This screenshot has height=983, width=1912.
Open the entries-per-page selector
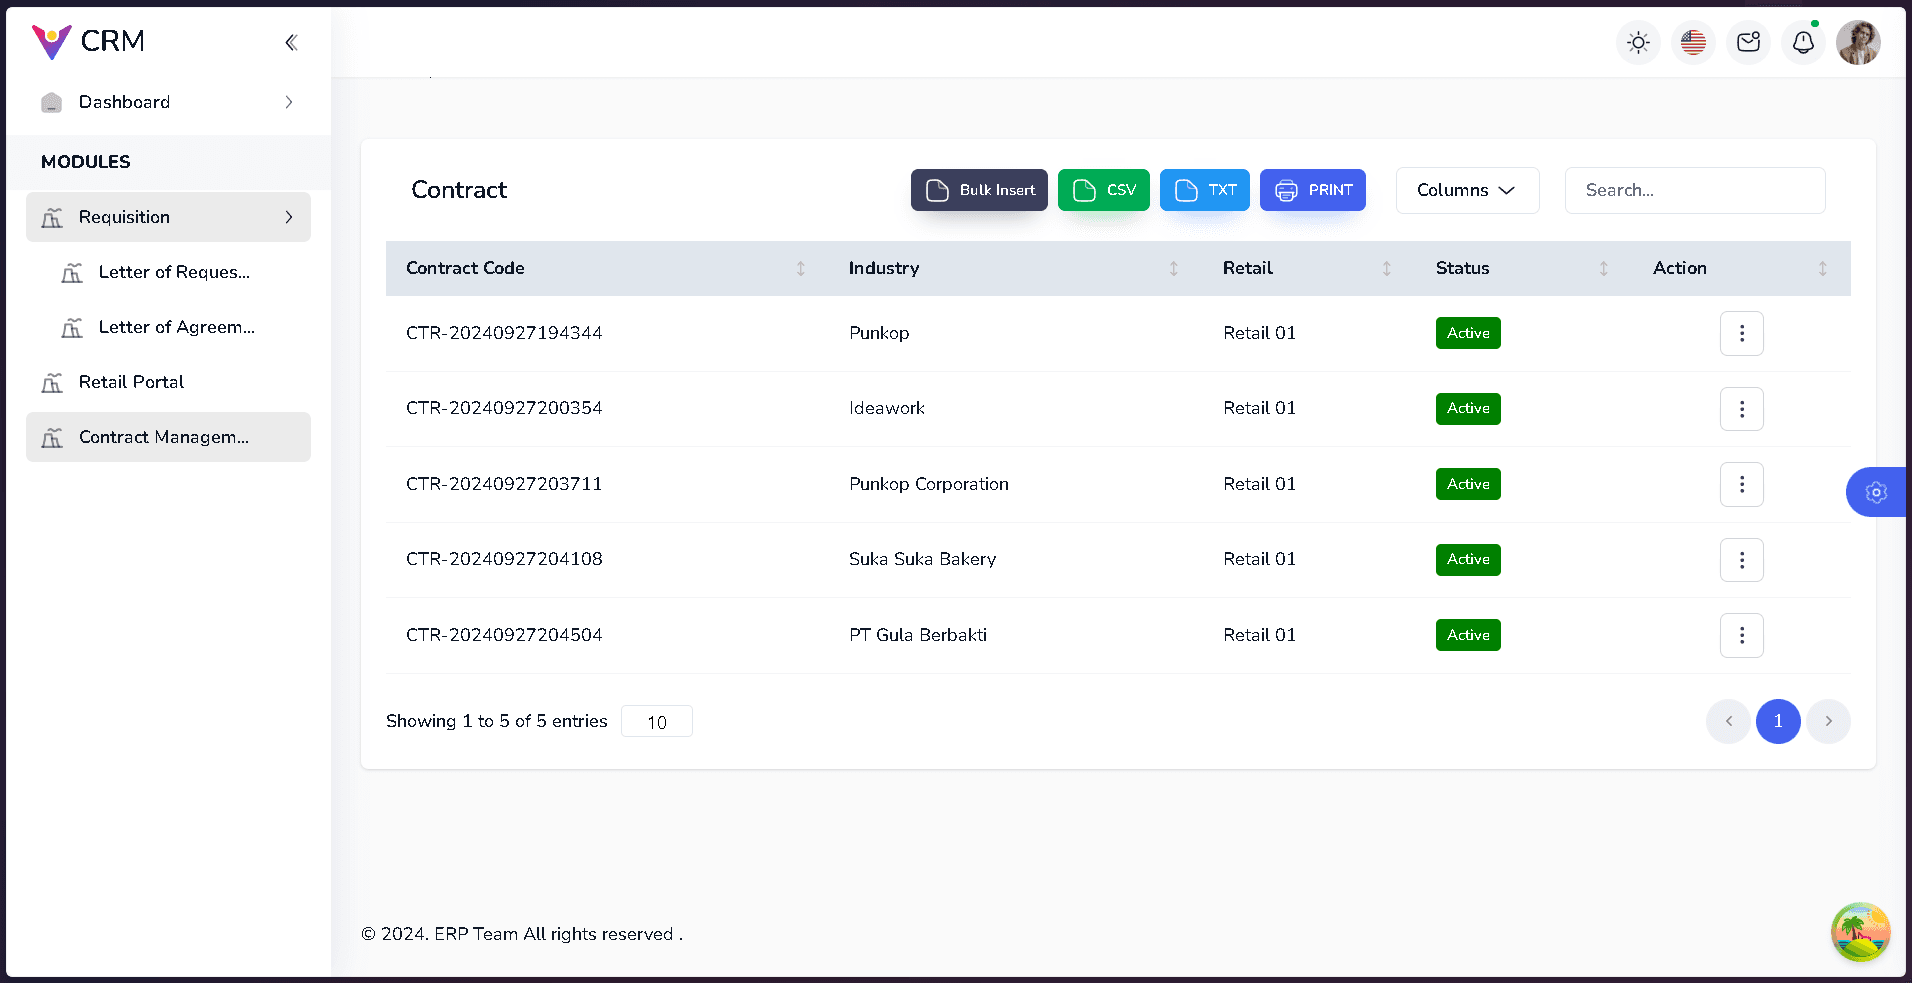click(656, 721)
